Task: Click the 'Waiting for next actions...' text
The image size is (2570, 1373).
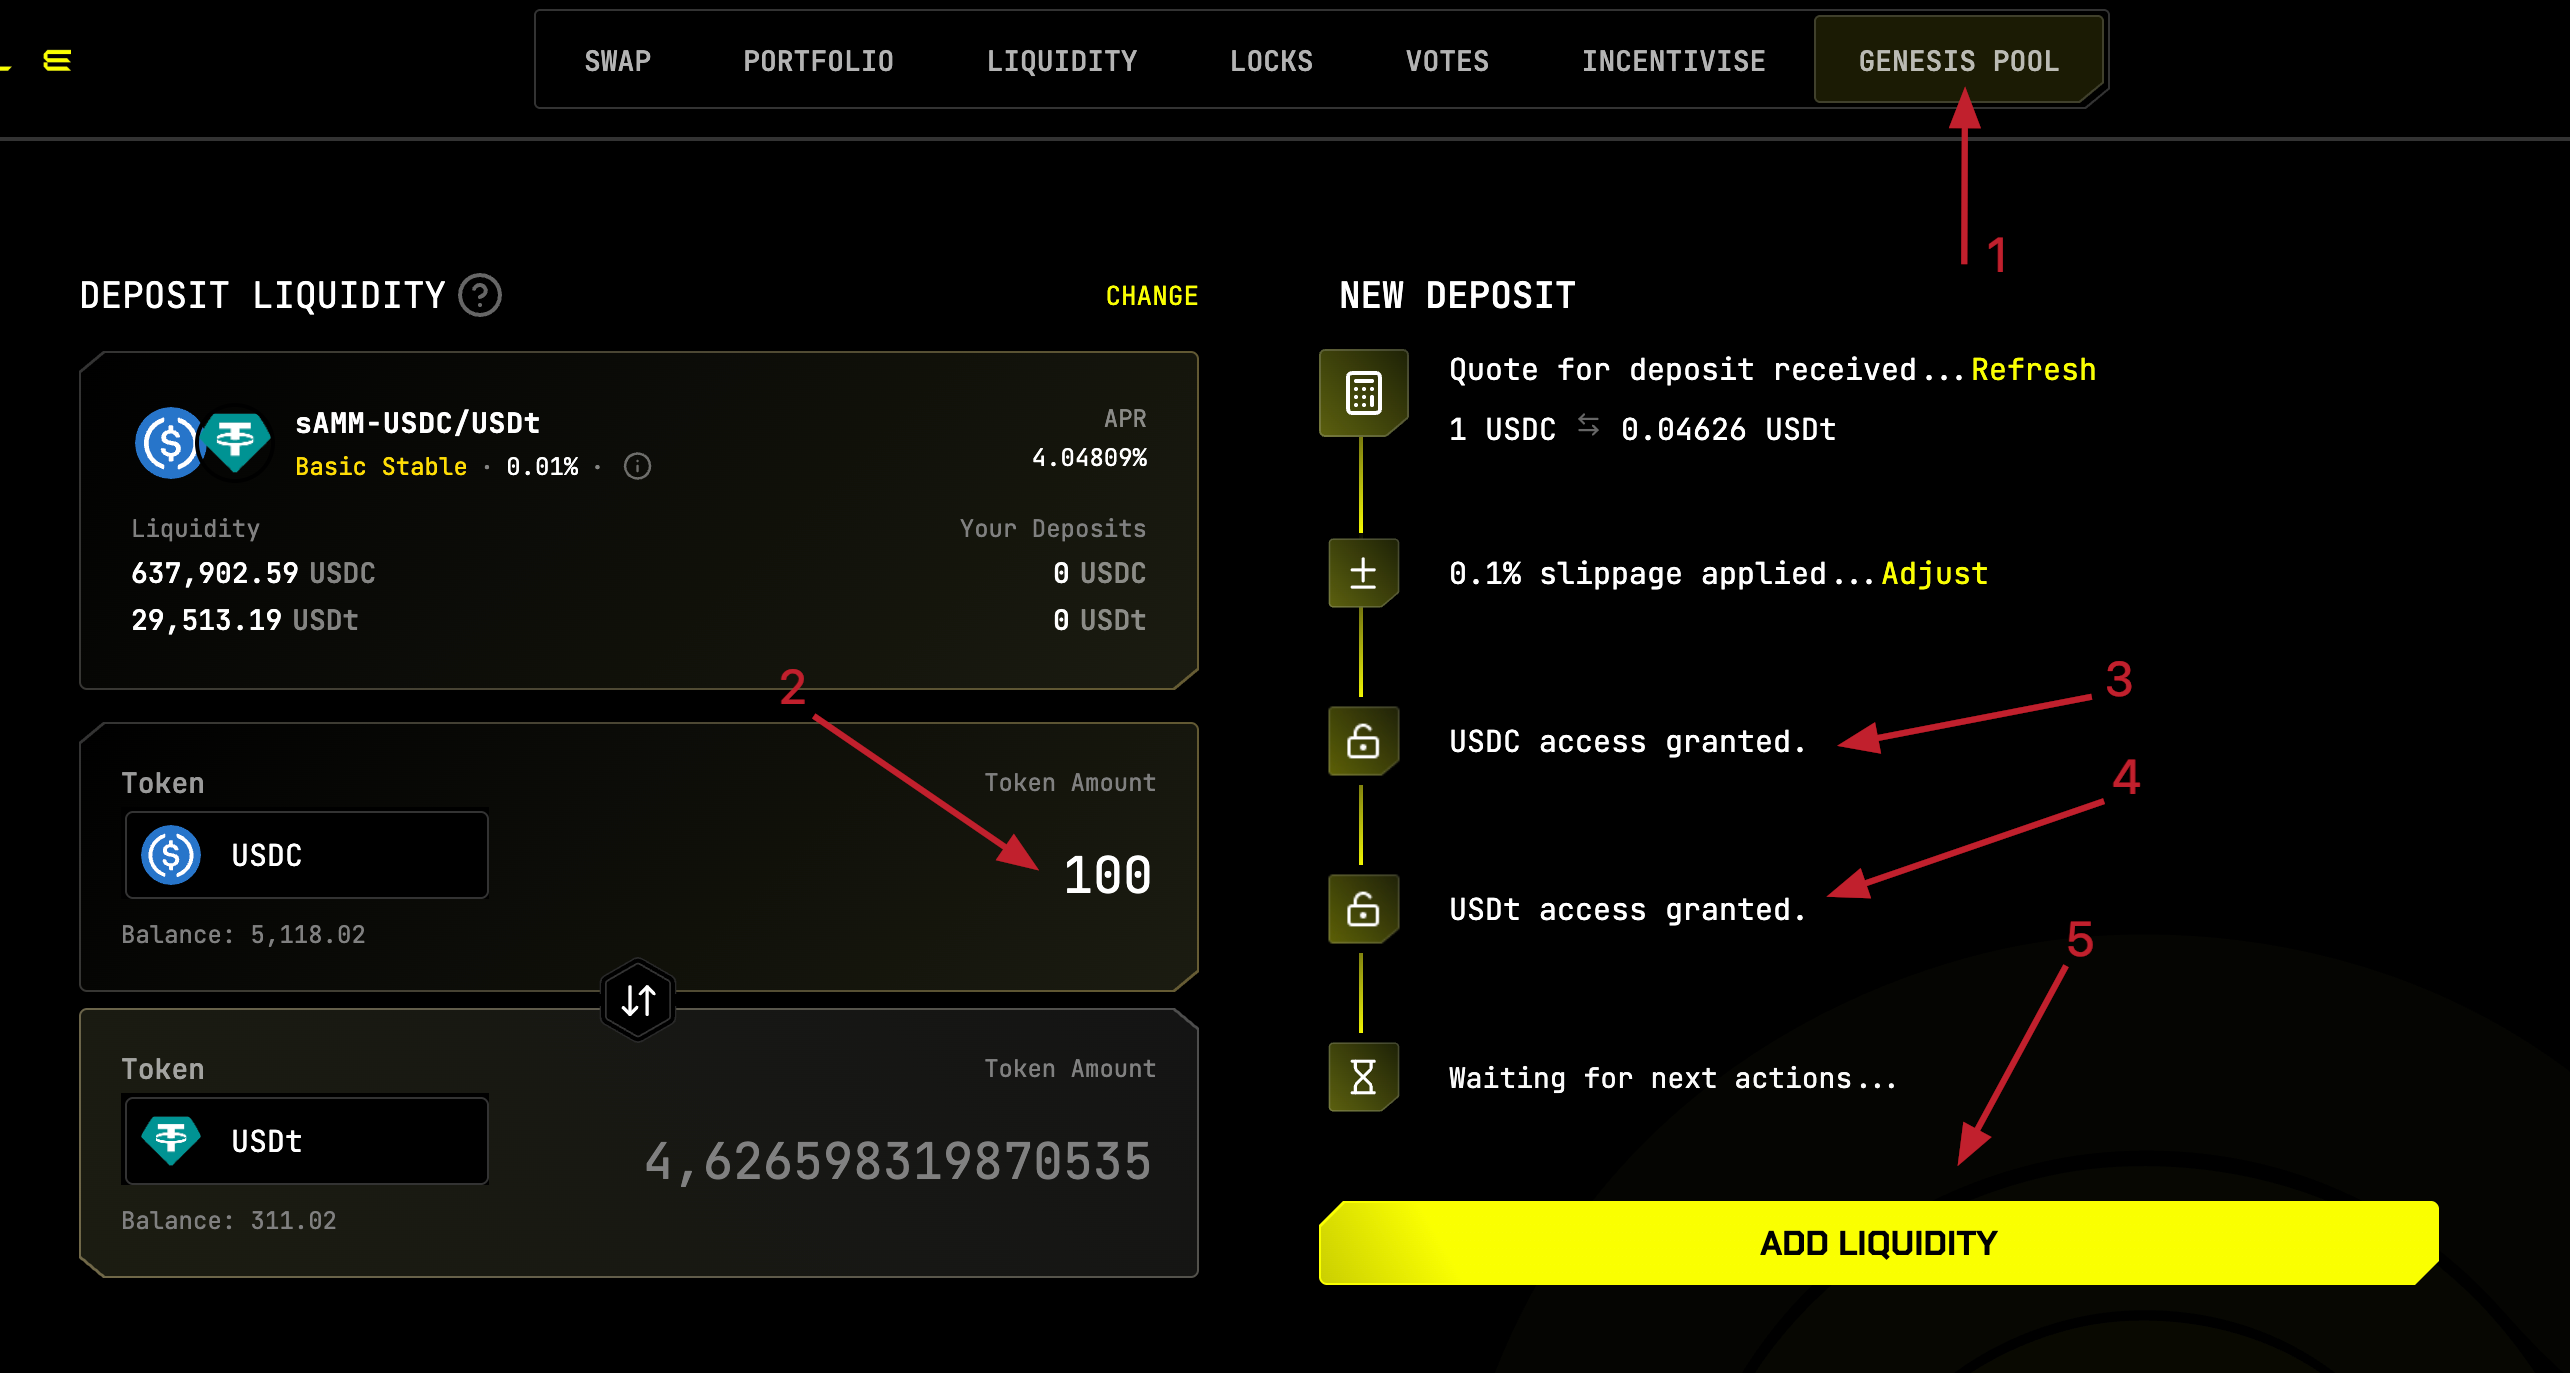Action: click(x=1672, y=1078)
